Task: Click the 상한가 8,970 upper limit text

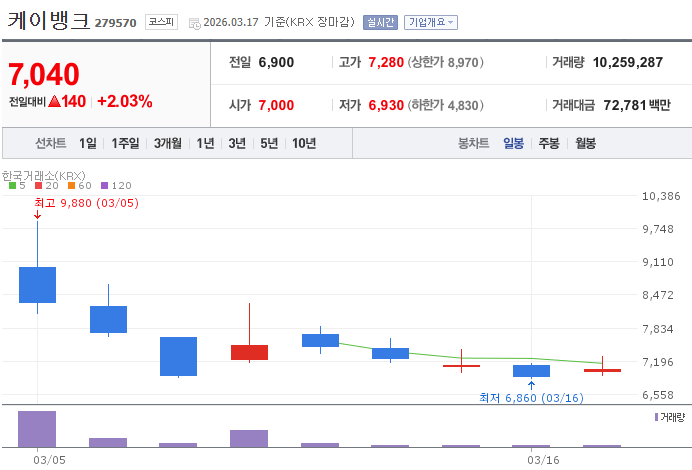Action: (446, 62)
